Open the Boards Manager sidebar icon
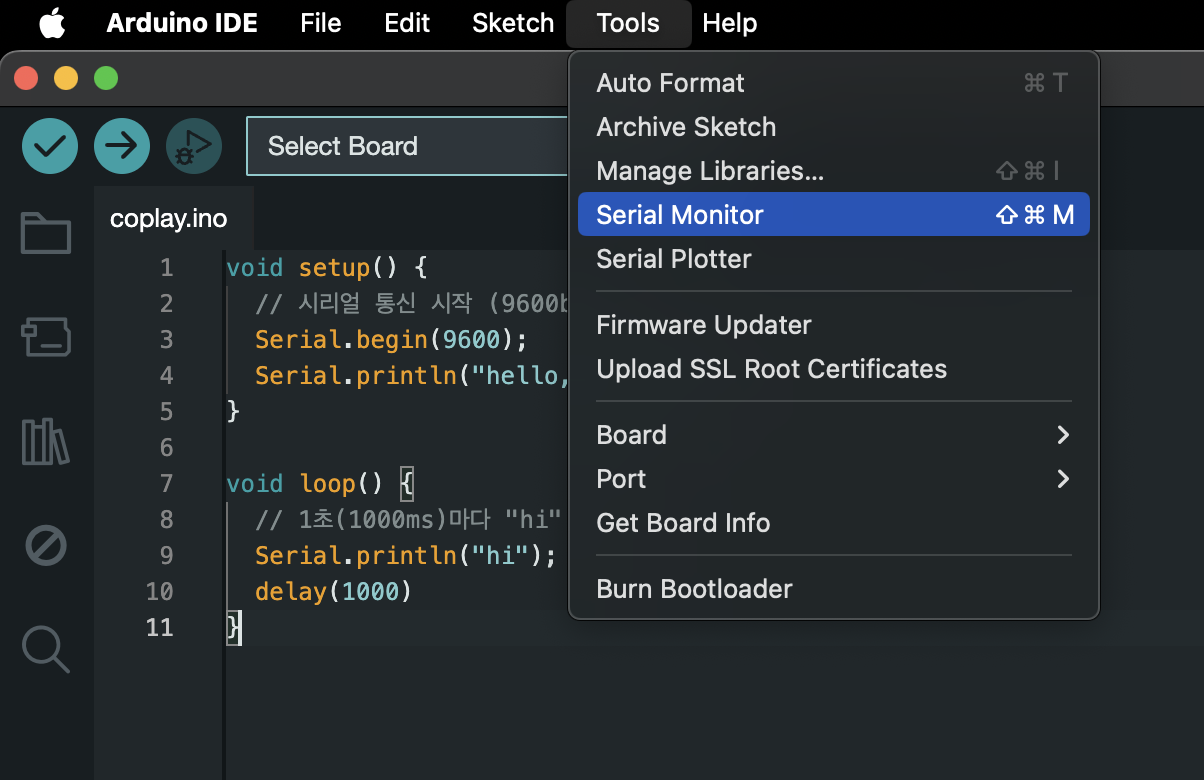The image size is (1204, 780). 46,337
